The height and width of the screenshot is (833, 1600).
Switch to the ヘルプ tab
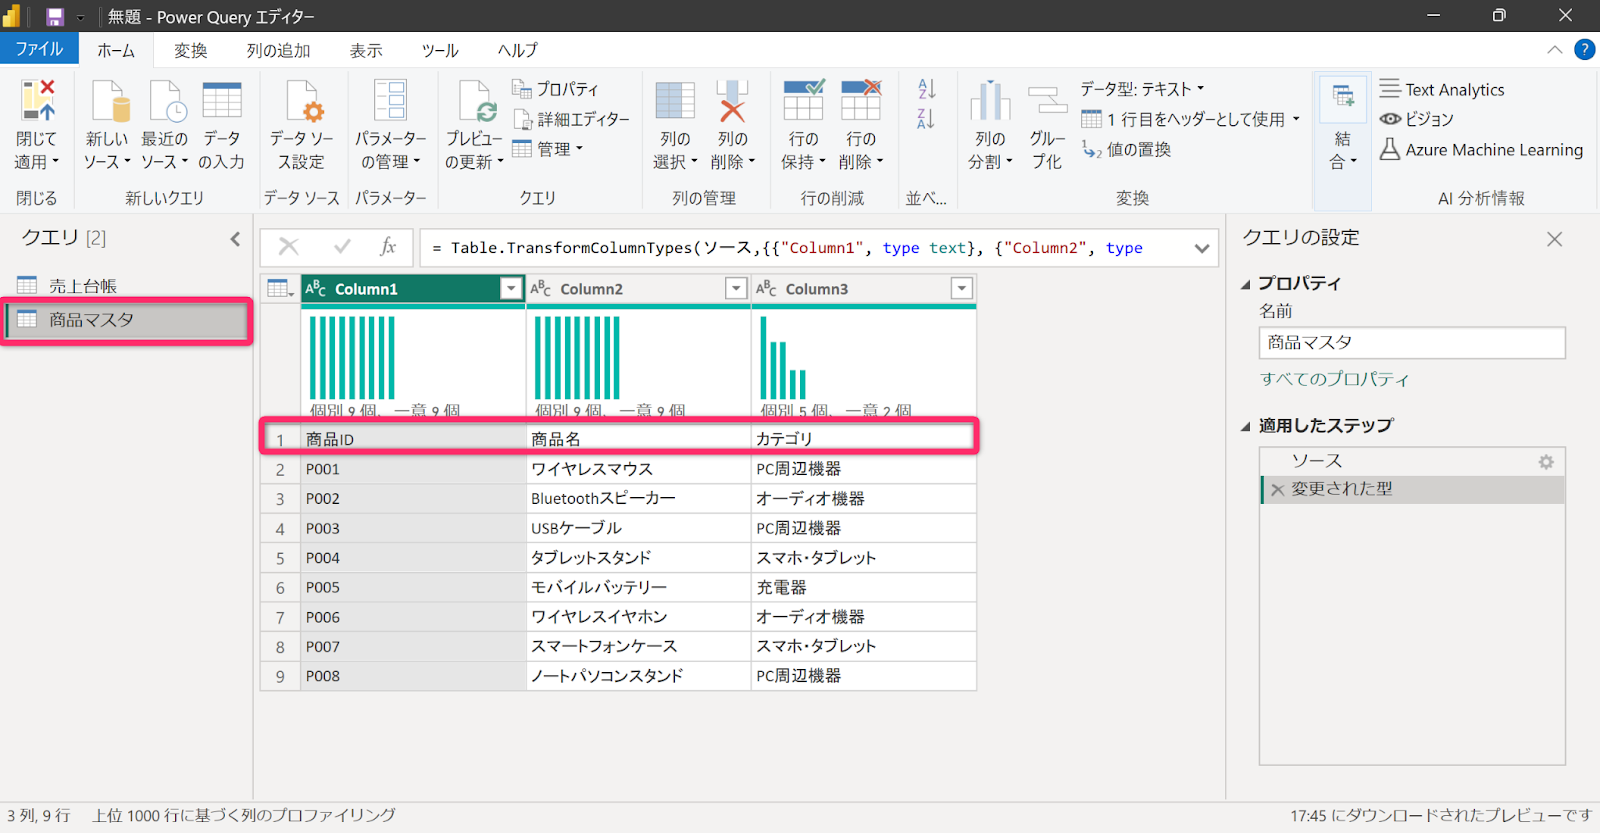(518, 50)
